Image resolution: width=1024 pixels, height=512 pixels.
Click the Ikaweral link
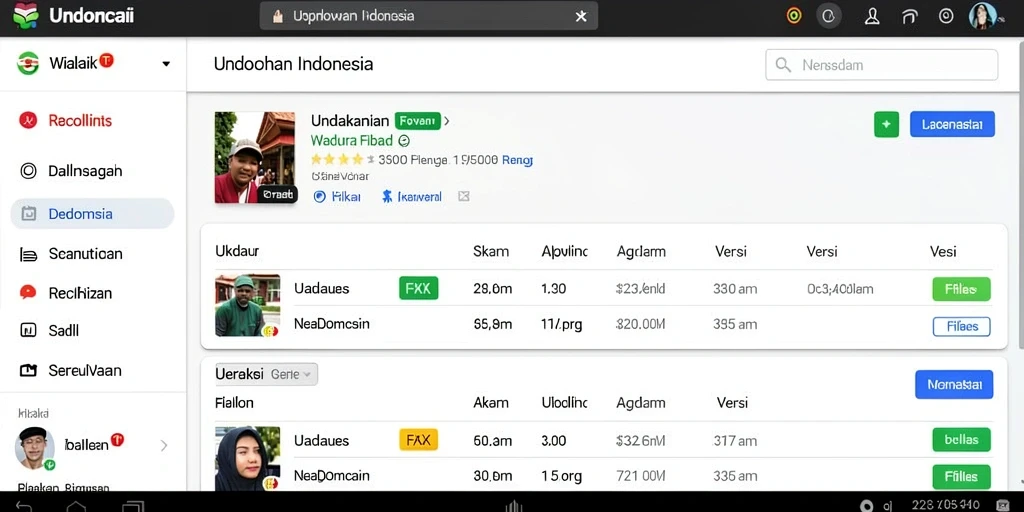[412, 197]
